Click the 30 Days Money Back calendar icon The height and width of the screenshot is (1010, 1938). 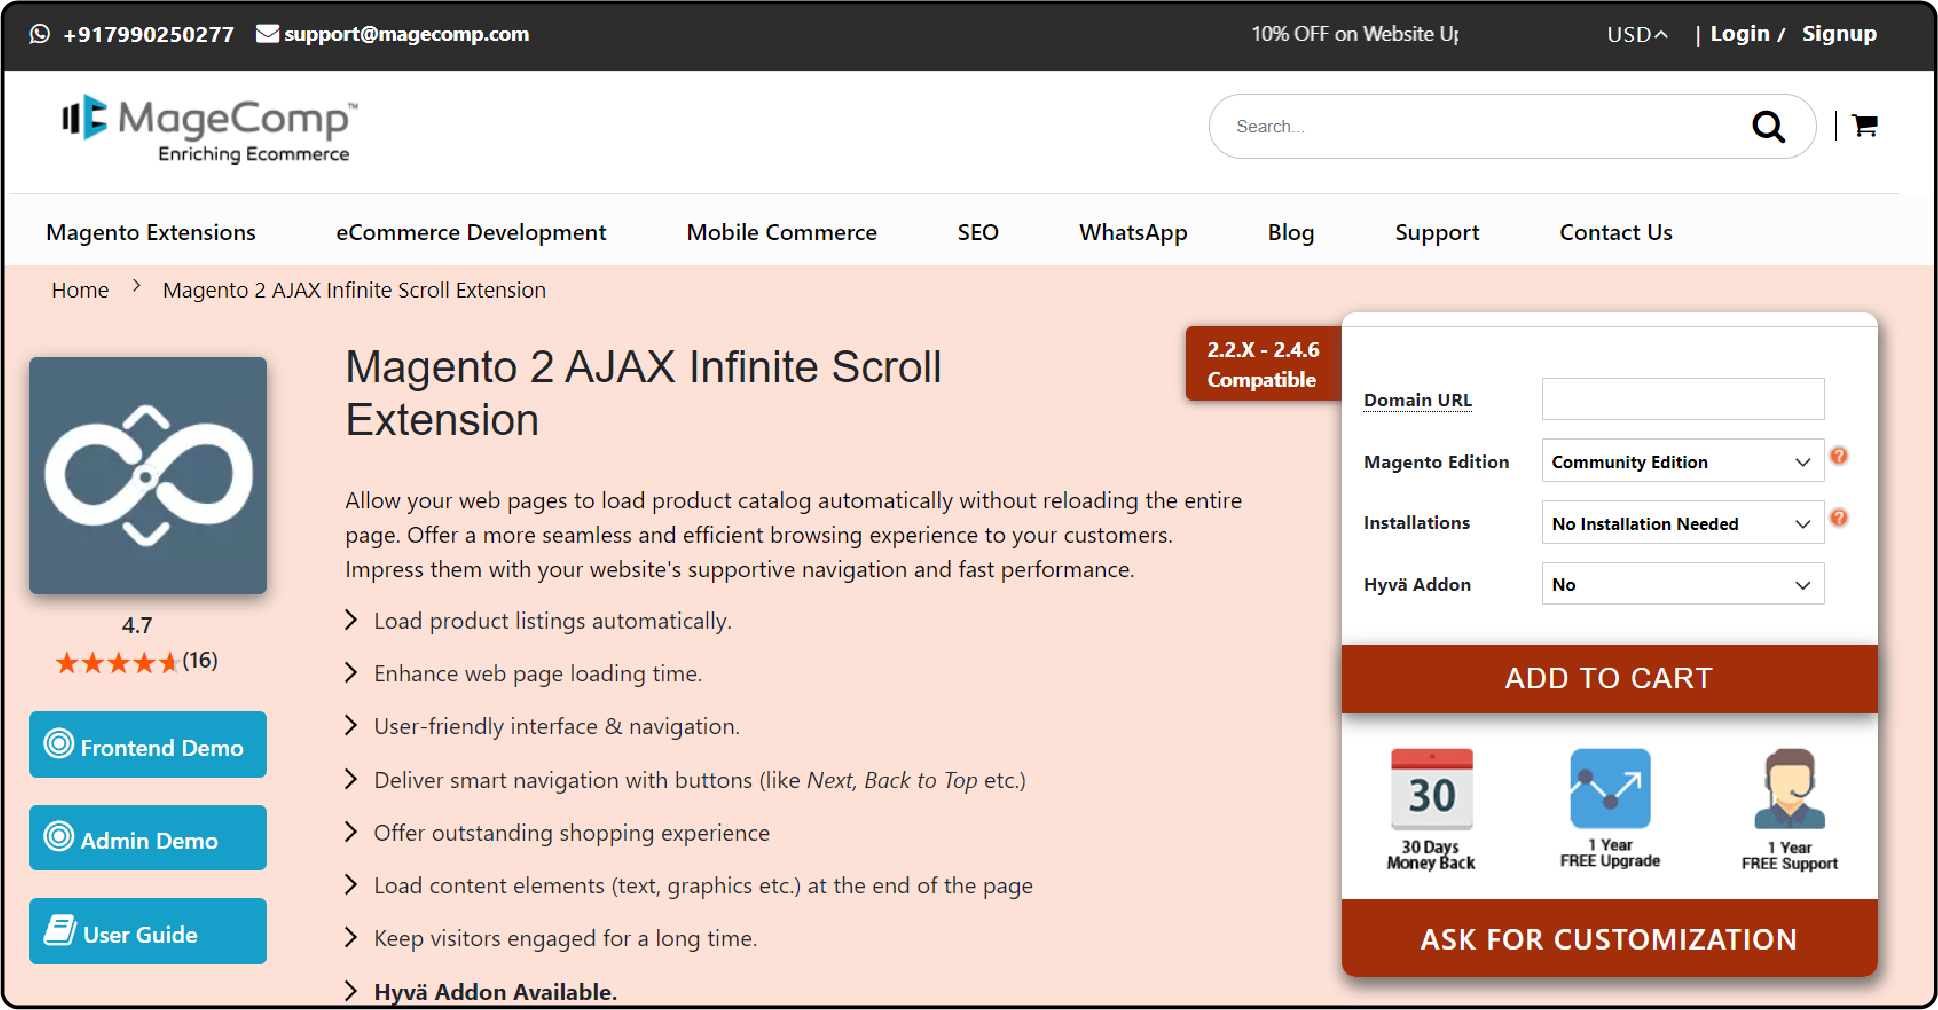1432,789
